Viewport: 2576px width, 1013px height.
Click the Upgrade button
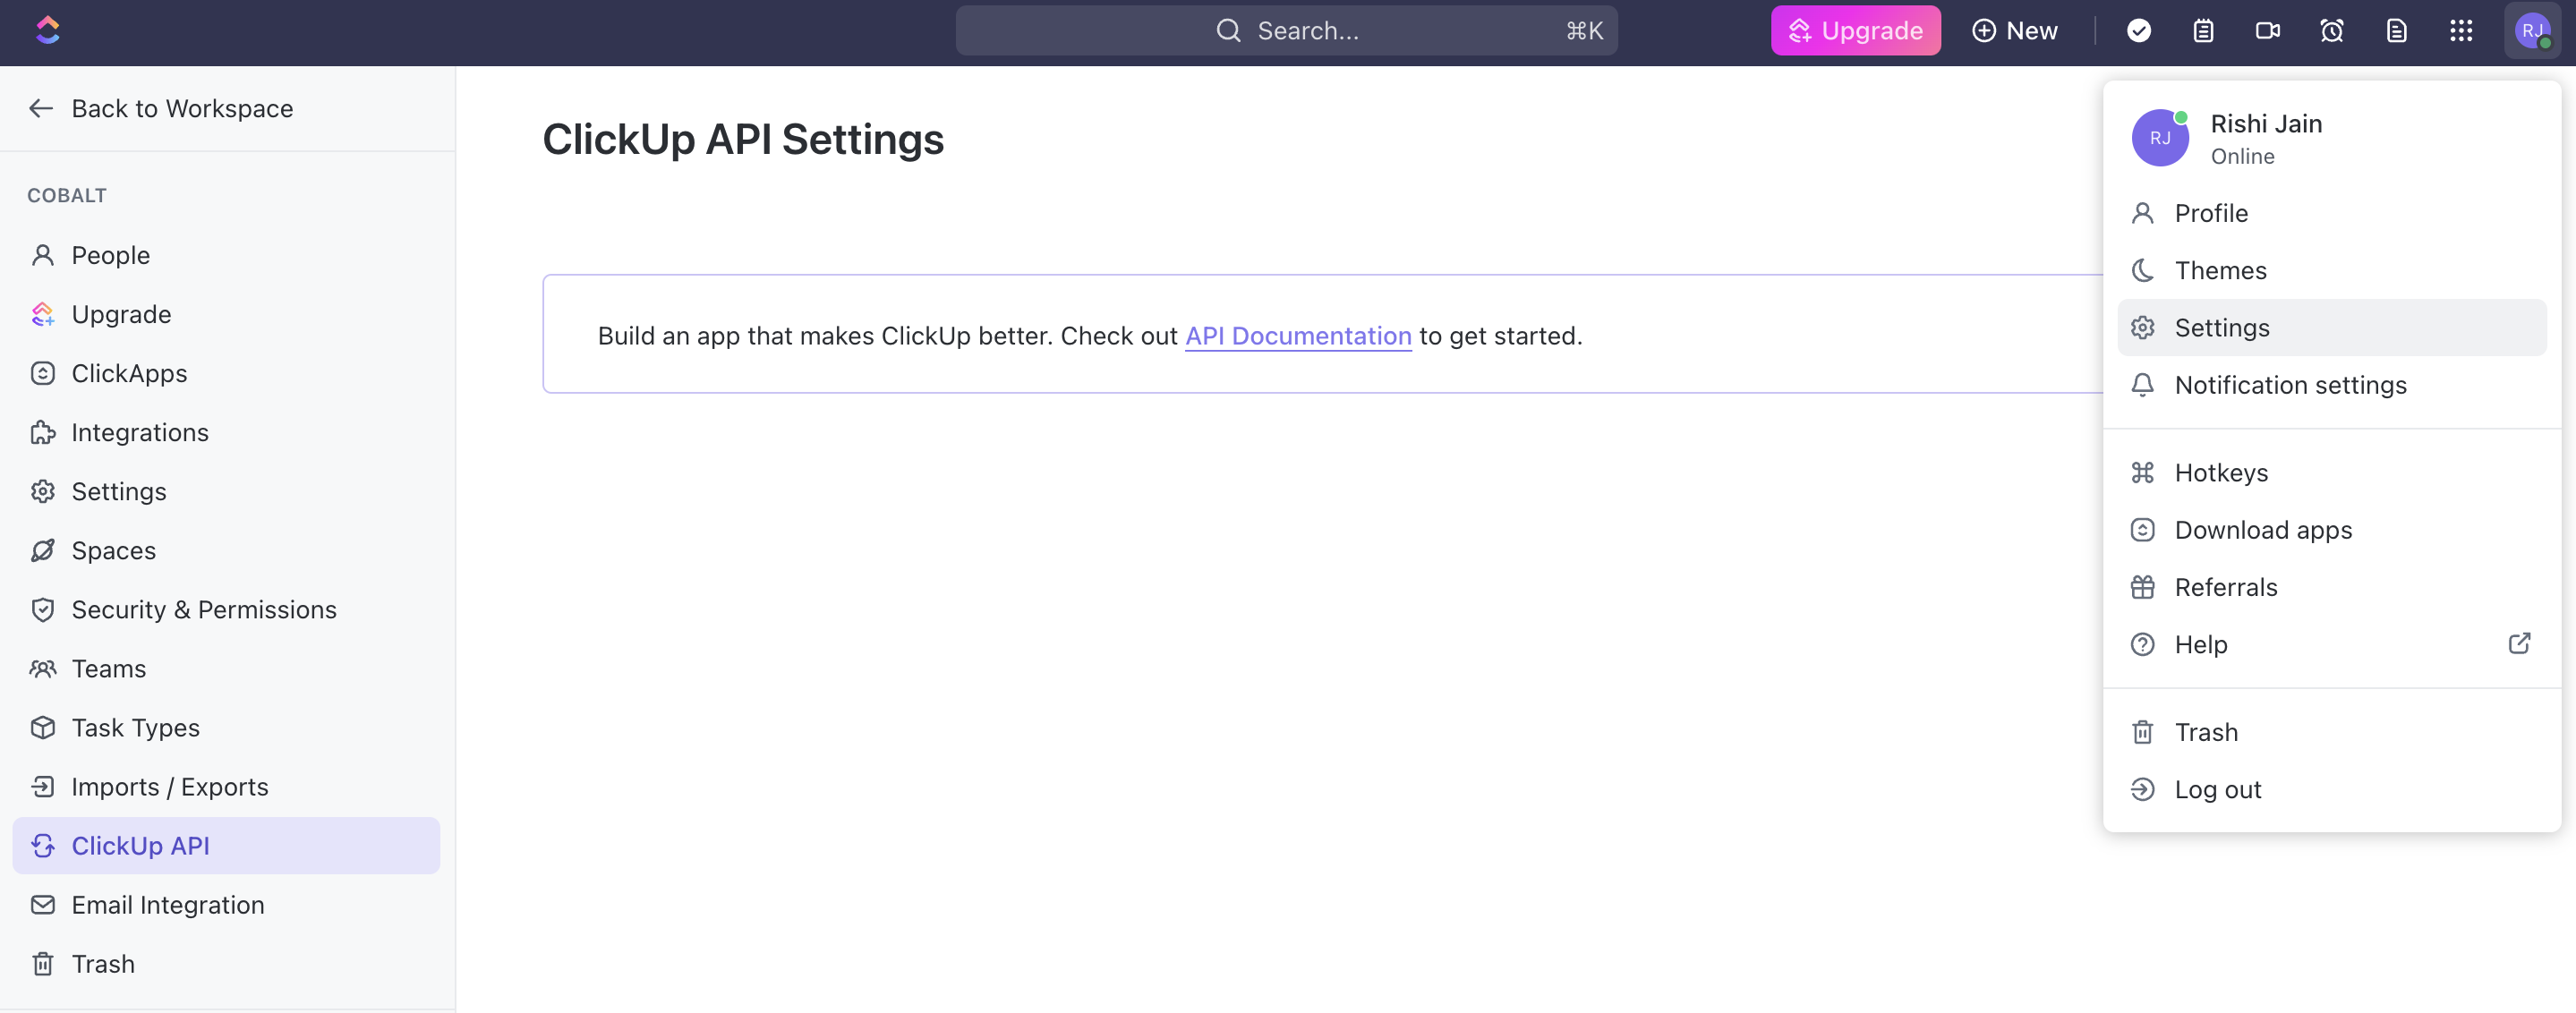pos(1856,30)
